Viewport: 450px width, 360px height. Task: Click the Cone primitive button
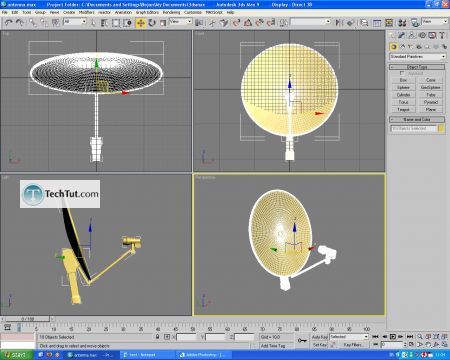(x=431, y=80)
